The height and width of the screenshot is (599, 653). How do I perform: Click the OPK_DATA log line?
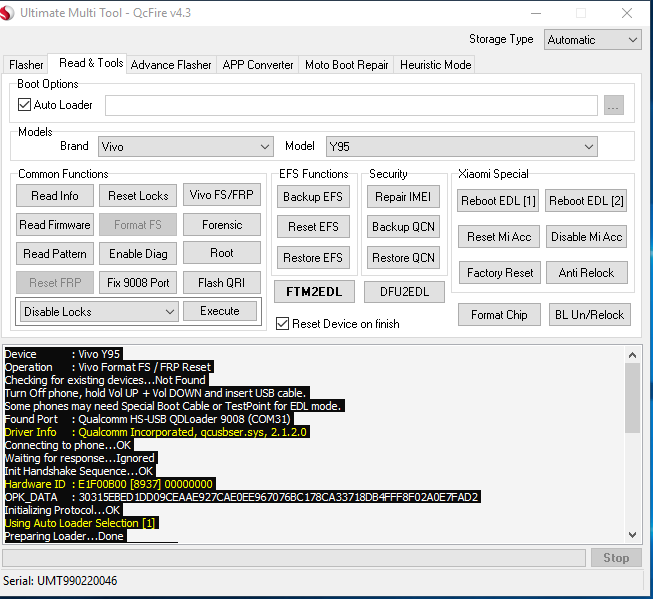(x=242, y=497)
